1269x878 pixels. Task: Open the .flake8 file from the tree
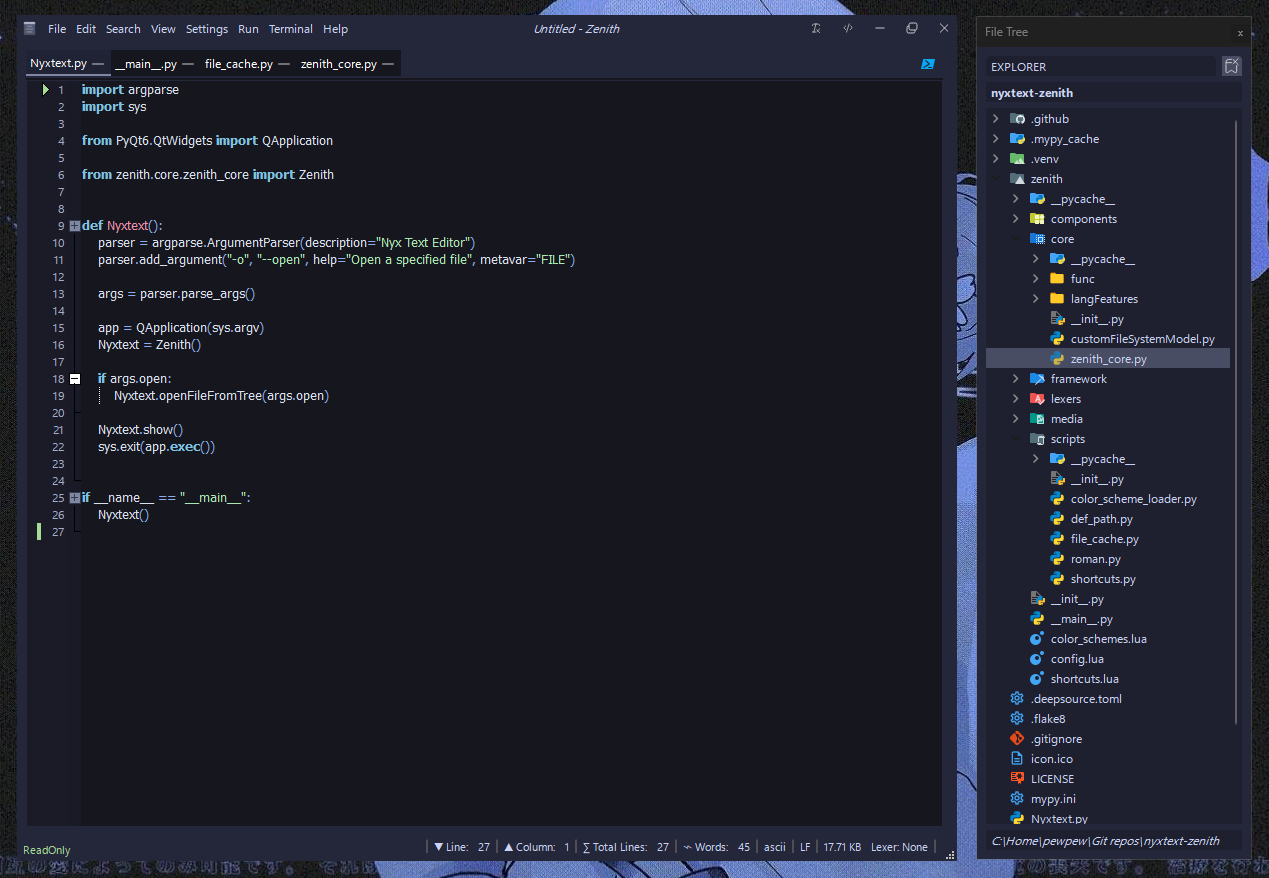coord(1046,718)
